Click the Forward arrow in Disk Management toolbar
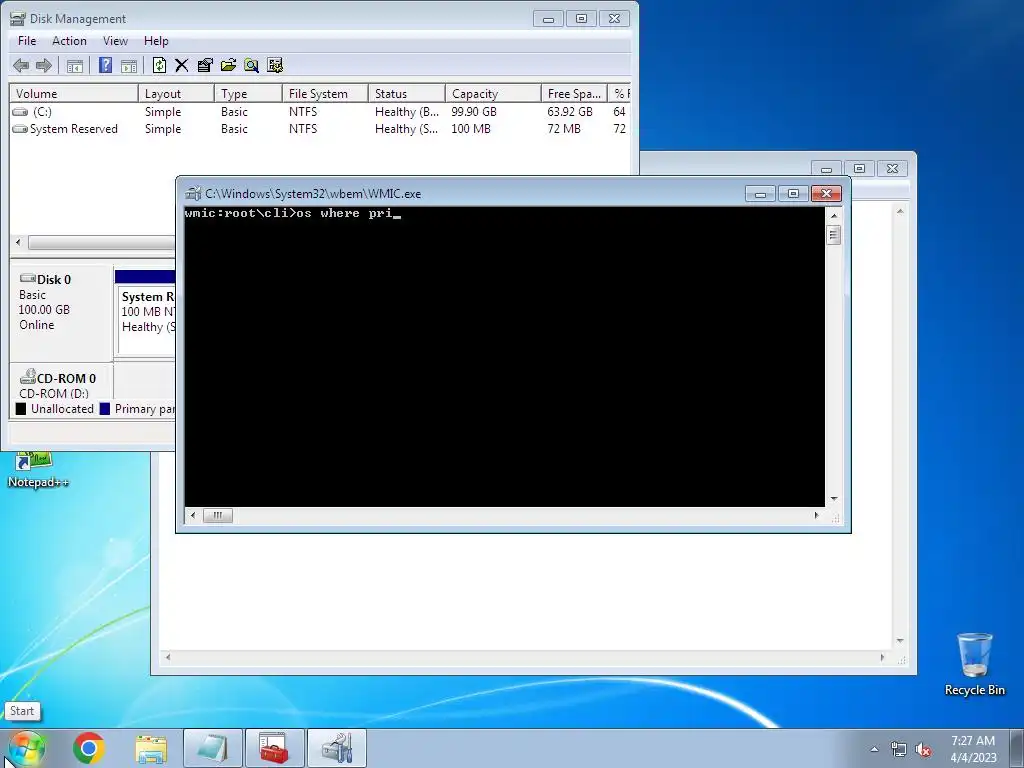The width and height of the screenshot is (1024, 768). point(44,65)
